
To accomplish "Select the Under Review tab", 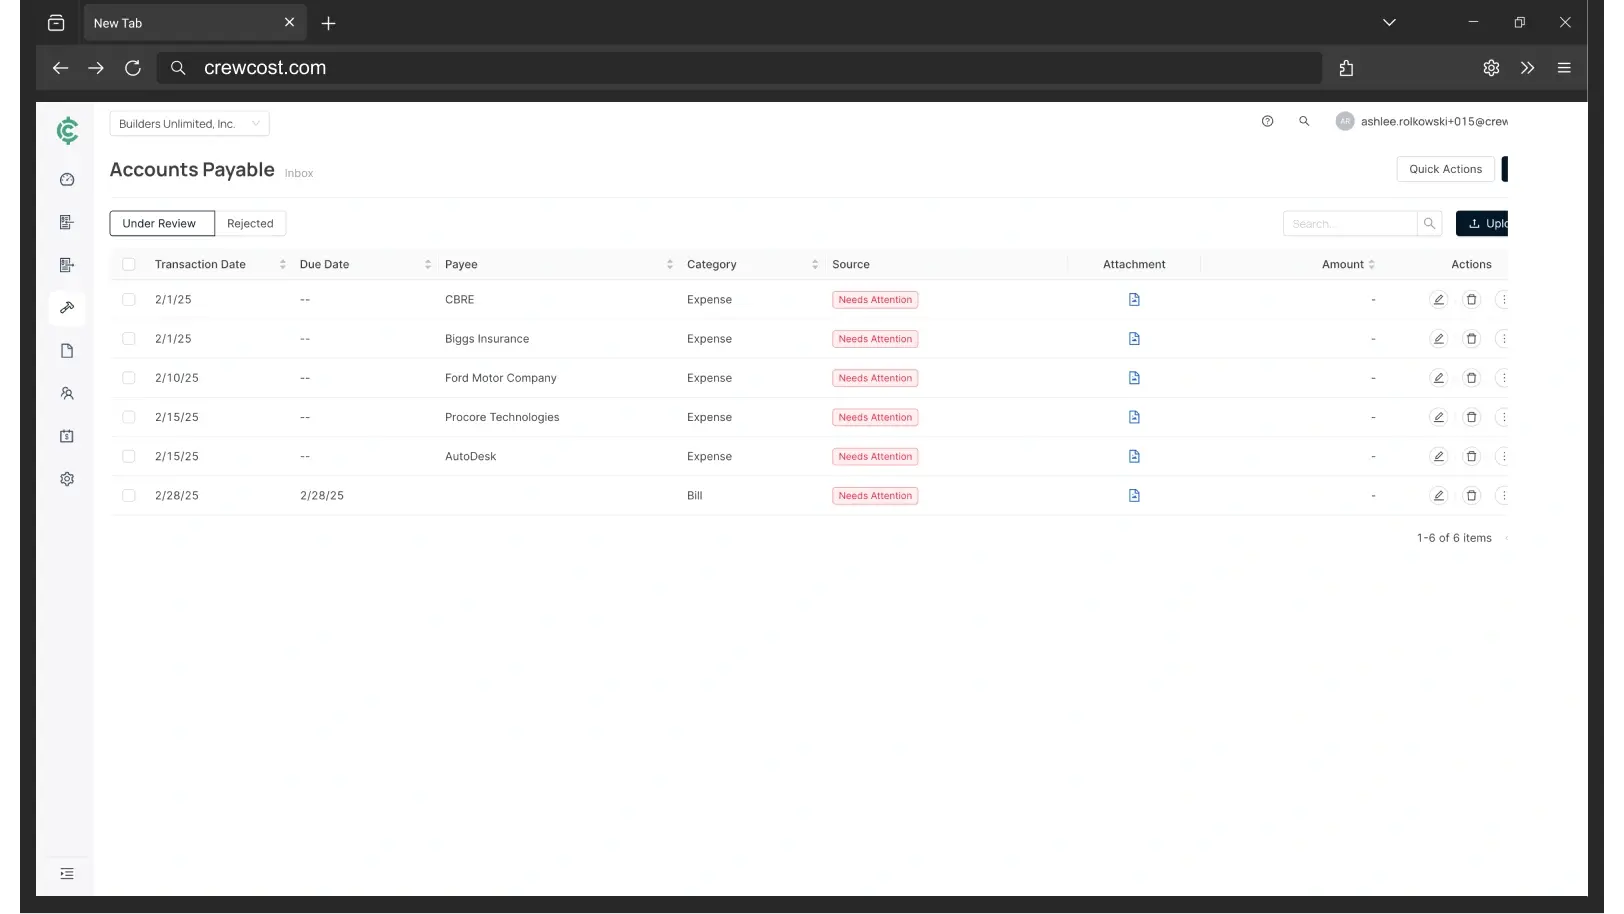I will pyautogui.click(x=161, y=223).
